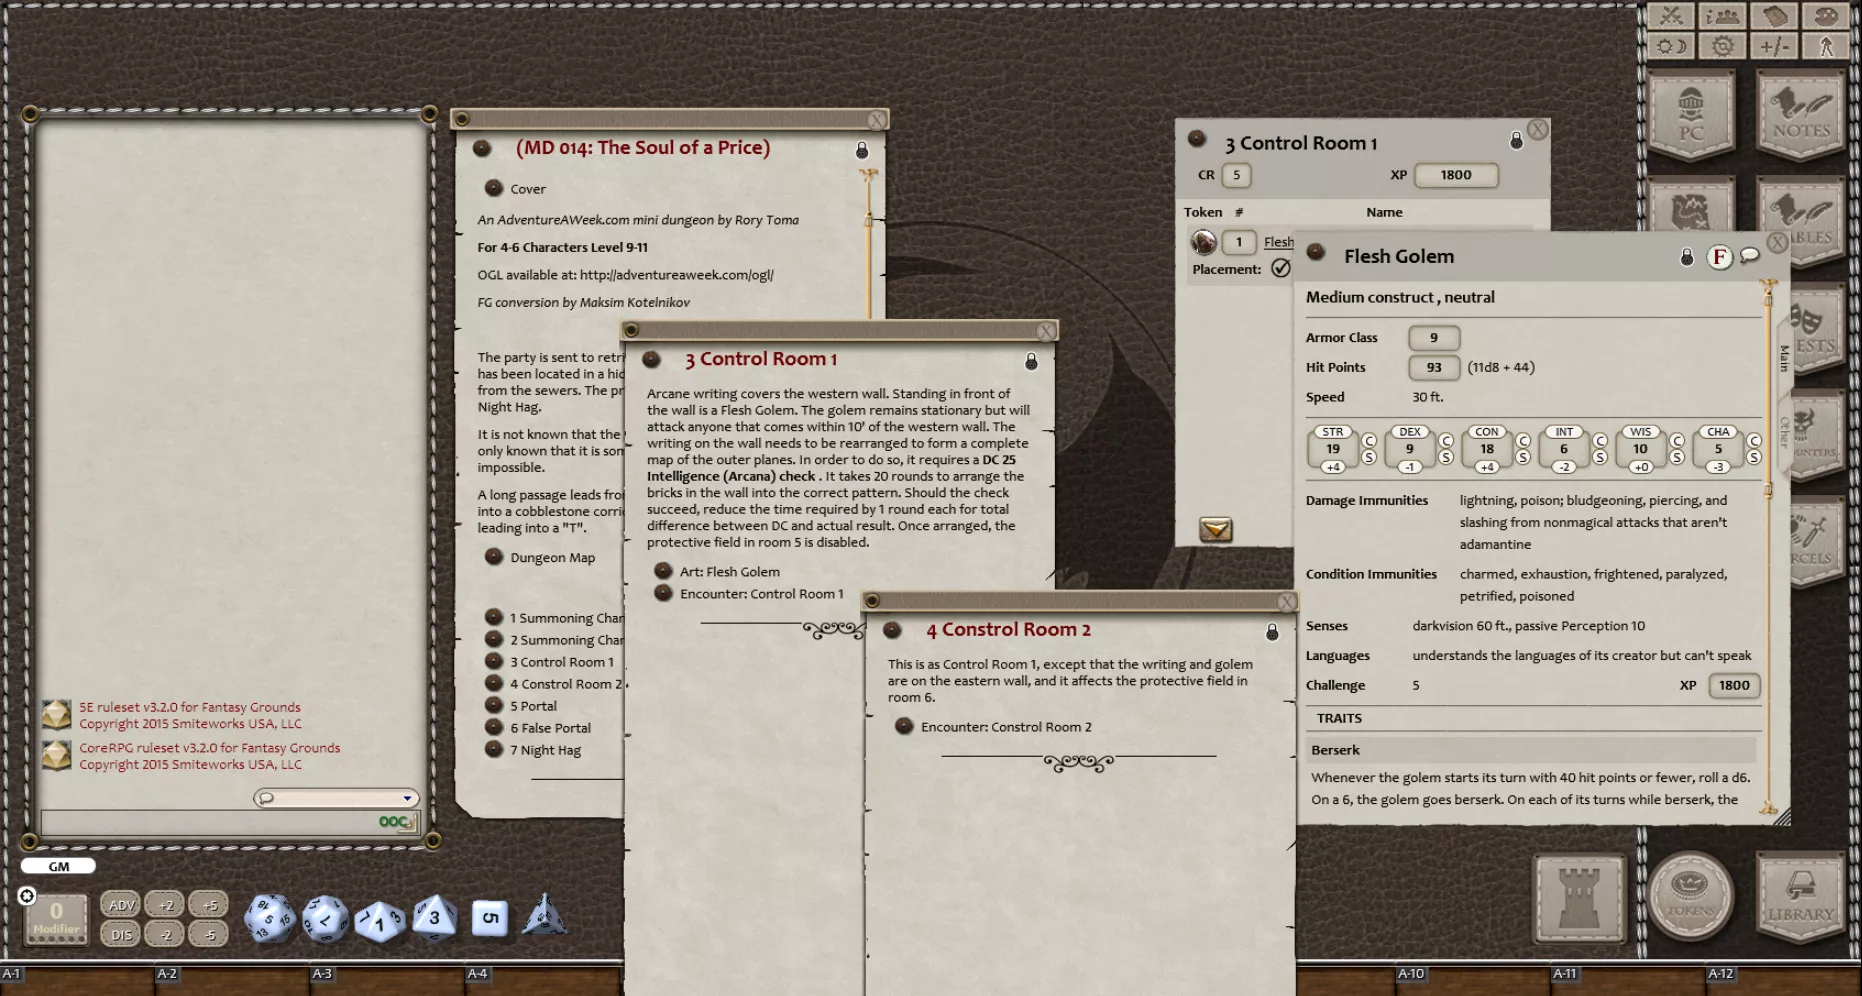Click the CHA save 'S' button
1862x996 pixels.
point(1754,457)
